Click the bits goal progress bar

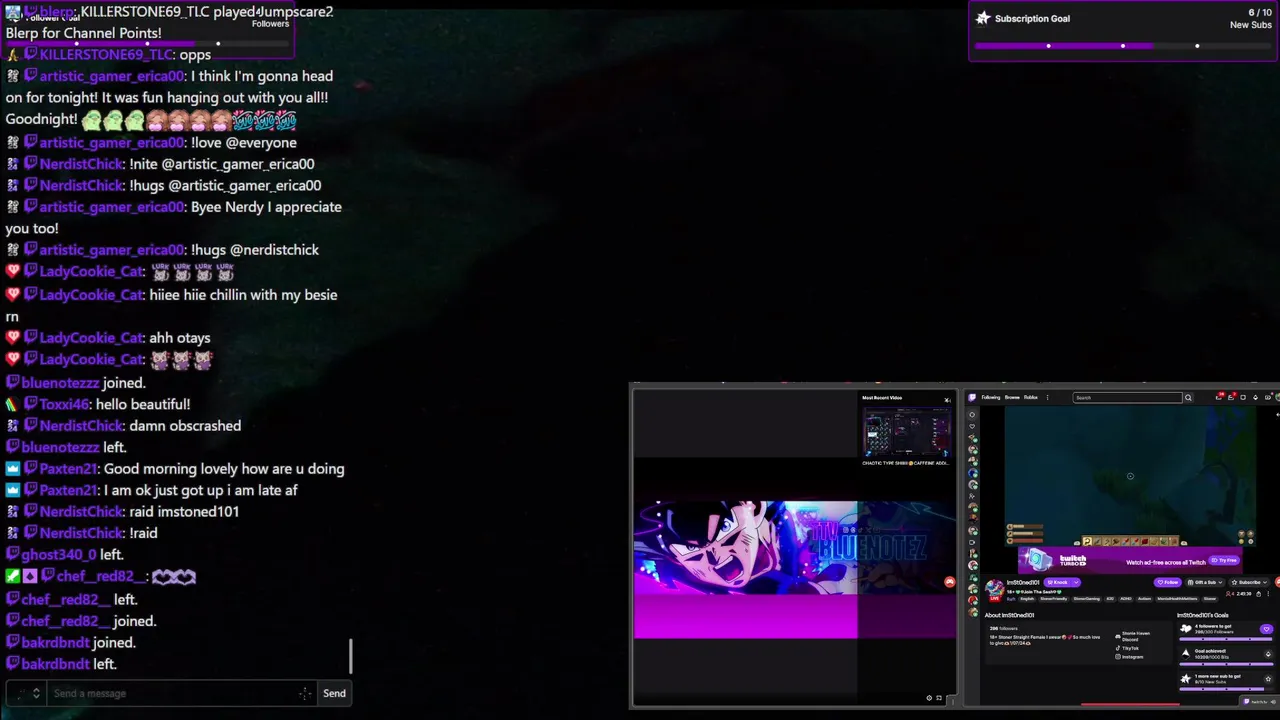click(1226, 664)
